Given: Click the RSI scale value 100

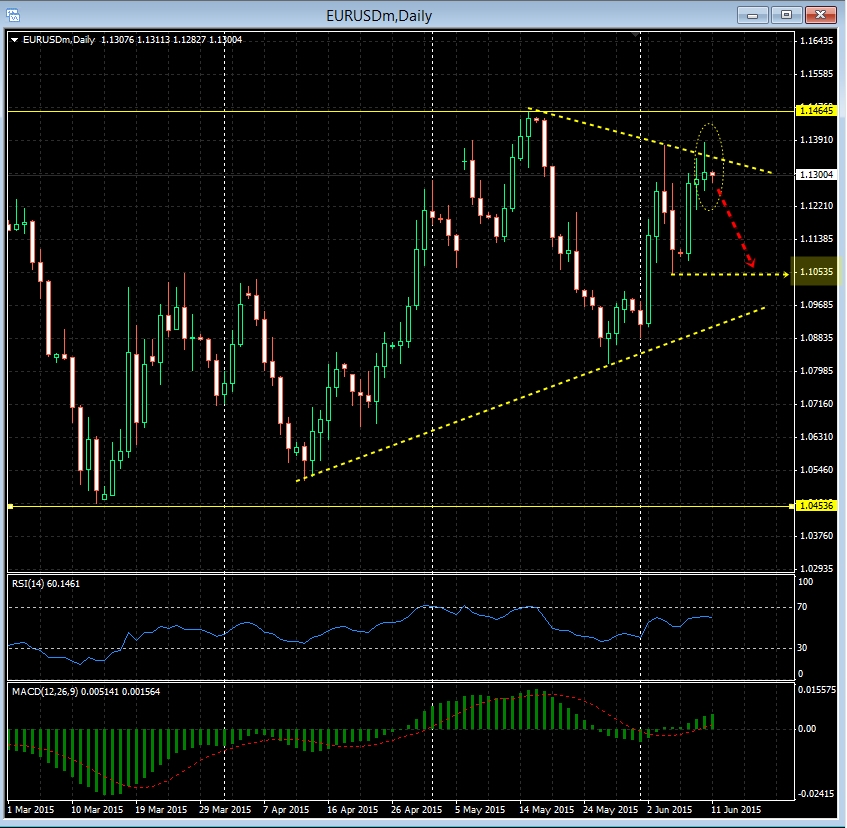Looking at the screenshot, I should (x=805, y=582).
